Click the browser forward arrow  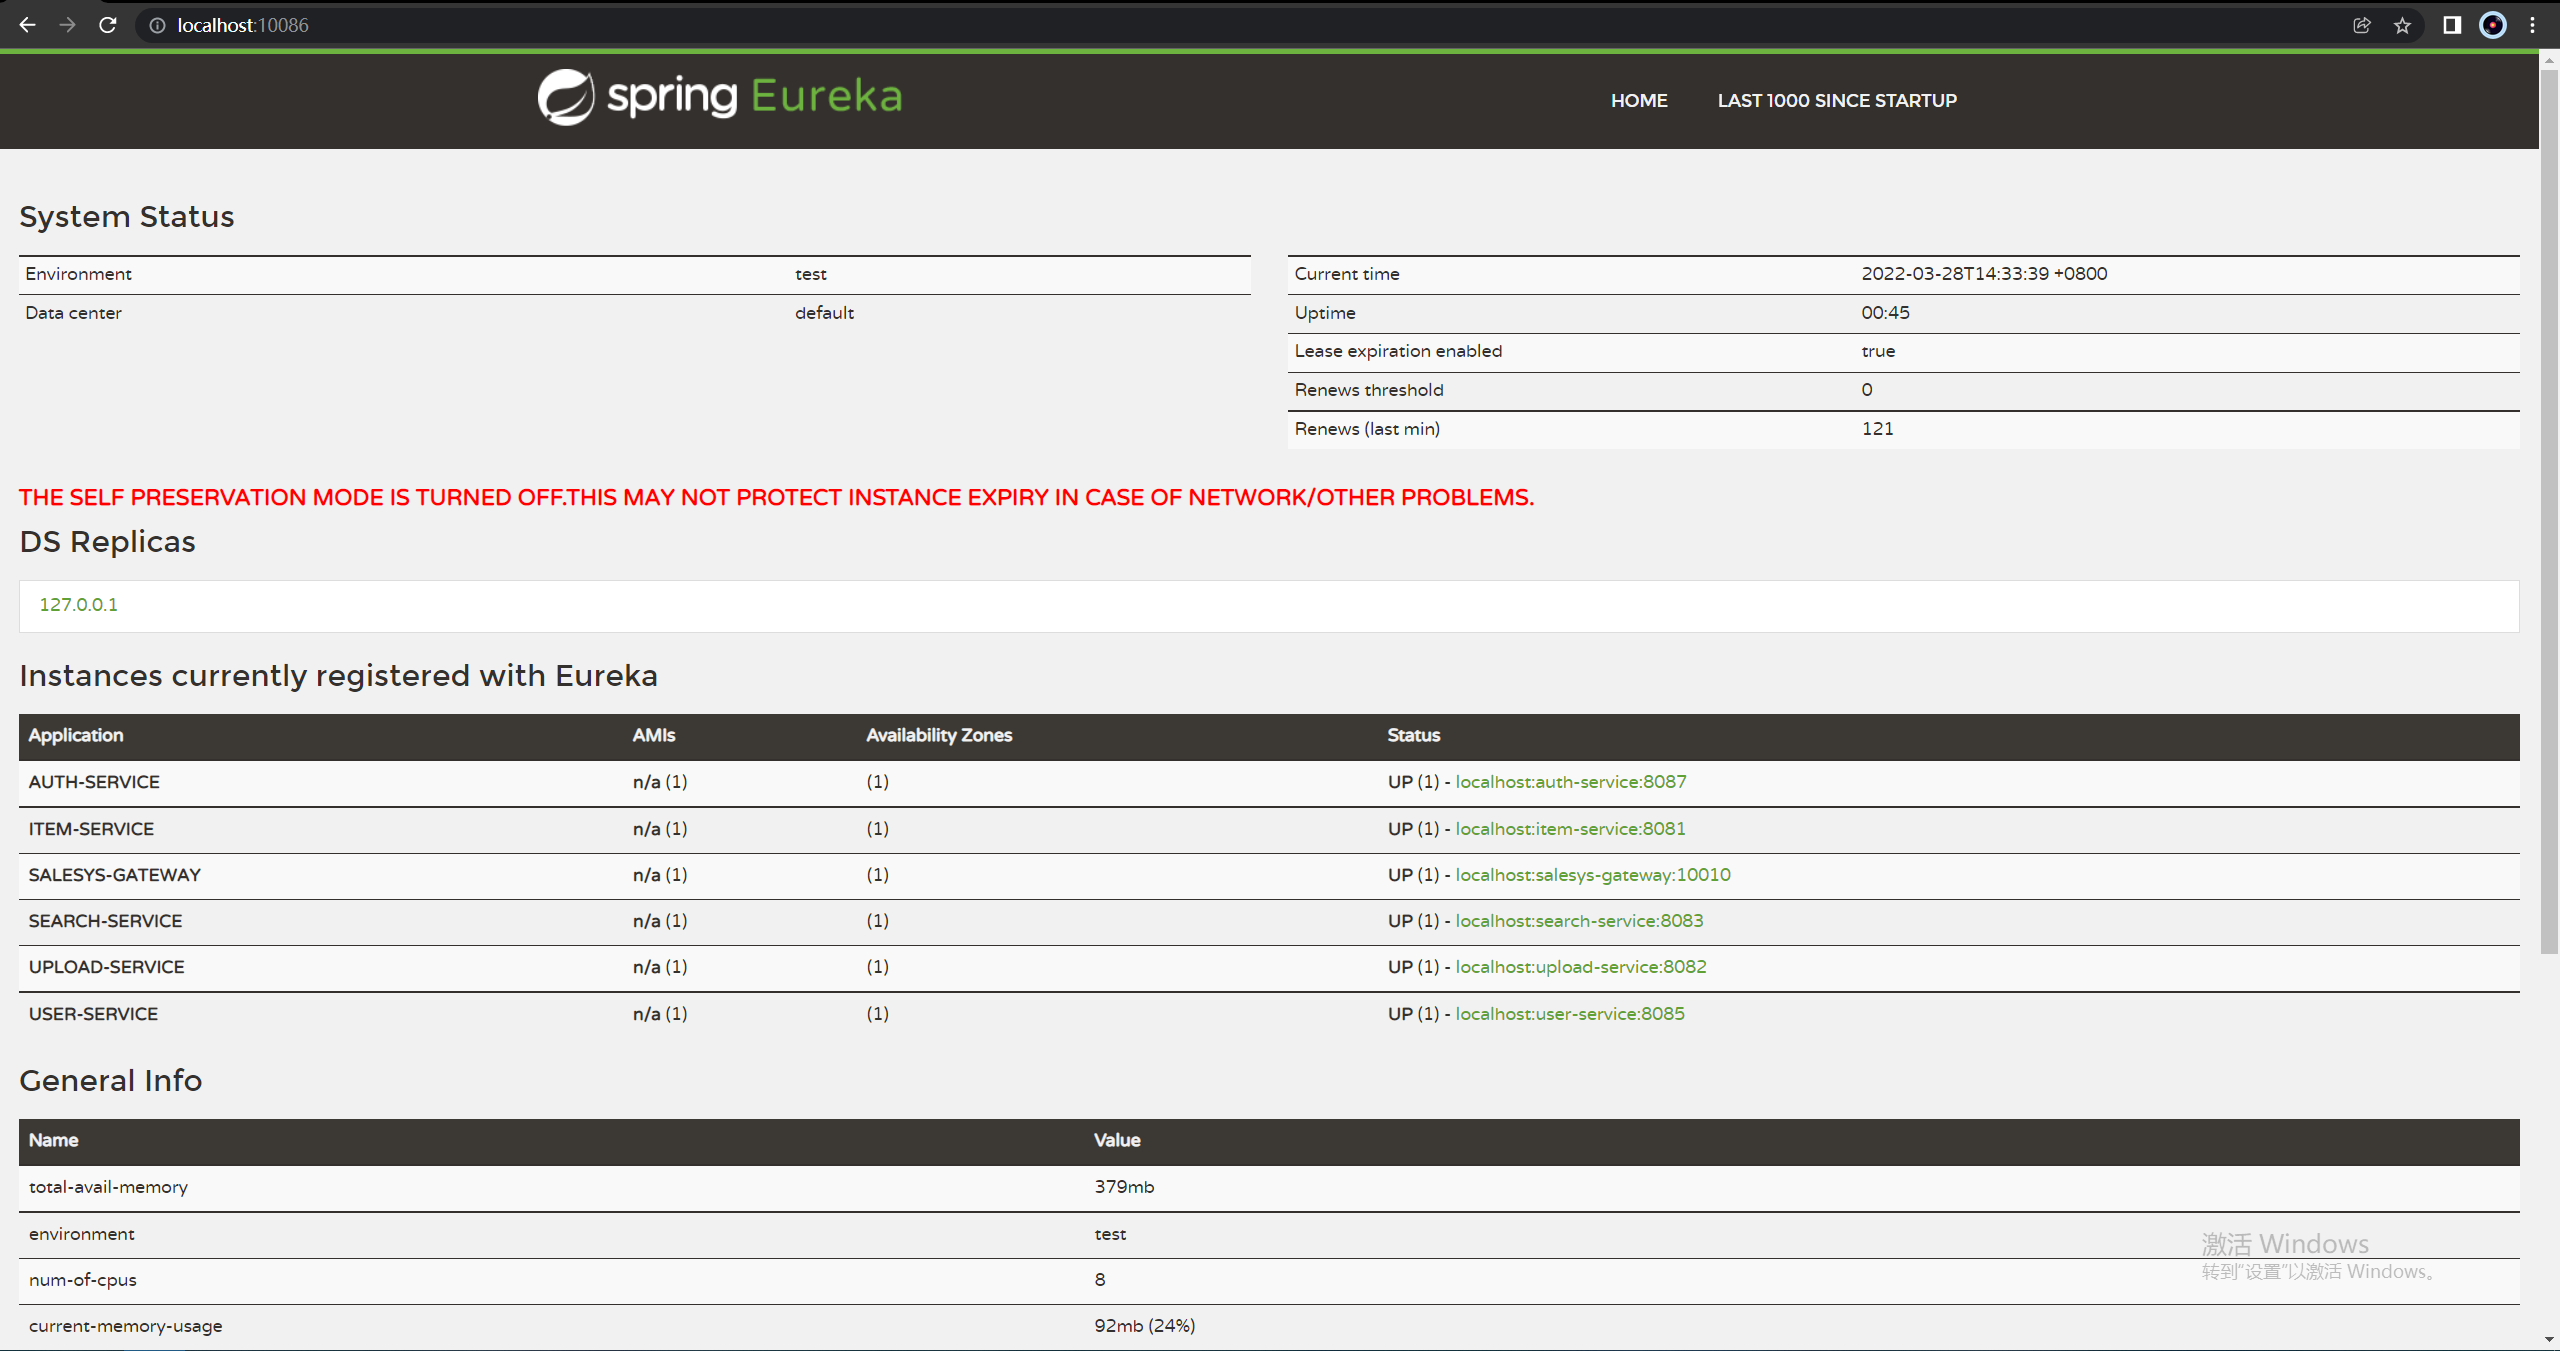pyautogui.click(x=67, y=25)
